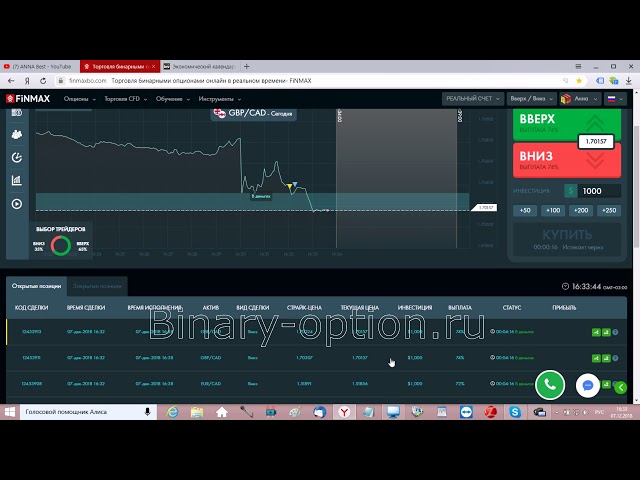The width and height of the screenshot is (640, 480).
Task: Add +100 to the investment amount
Action: [552, 210]
